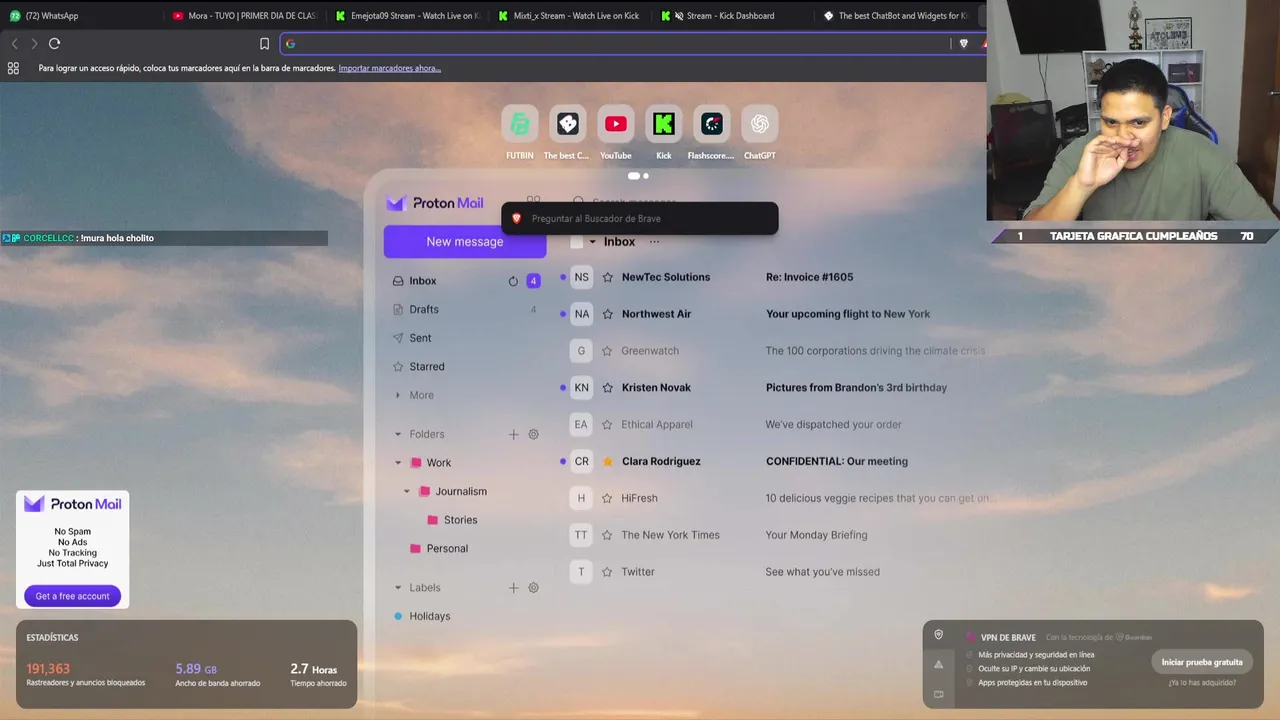Unstar the Clara Rodriguez email
The image size is (1280, 720).
coord(607,461)
